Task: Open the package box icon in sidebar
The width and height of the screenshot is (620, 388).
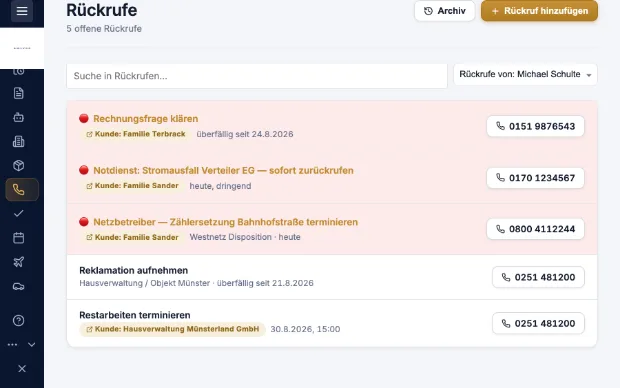Action: tap(19, 166)
